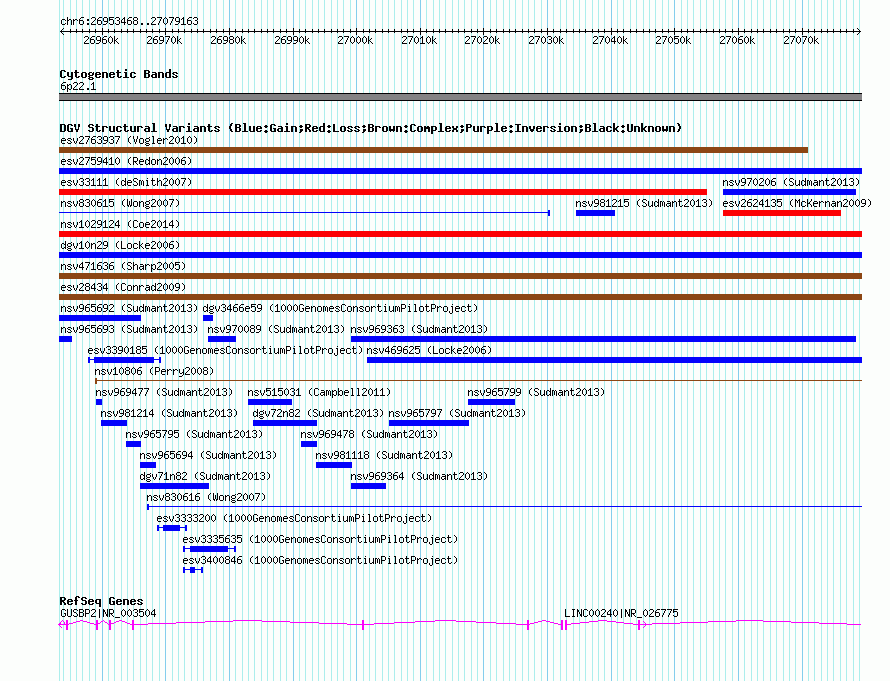Click the blue nsv965799 gain bar
Viewport: 890px width, 681px height.
(492, 402)
